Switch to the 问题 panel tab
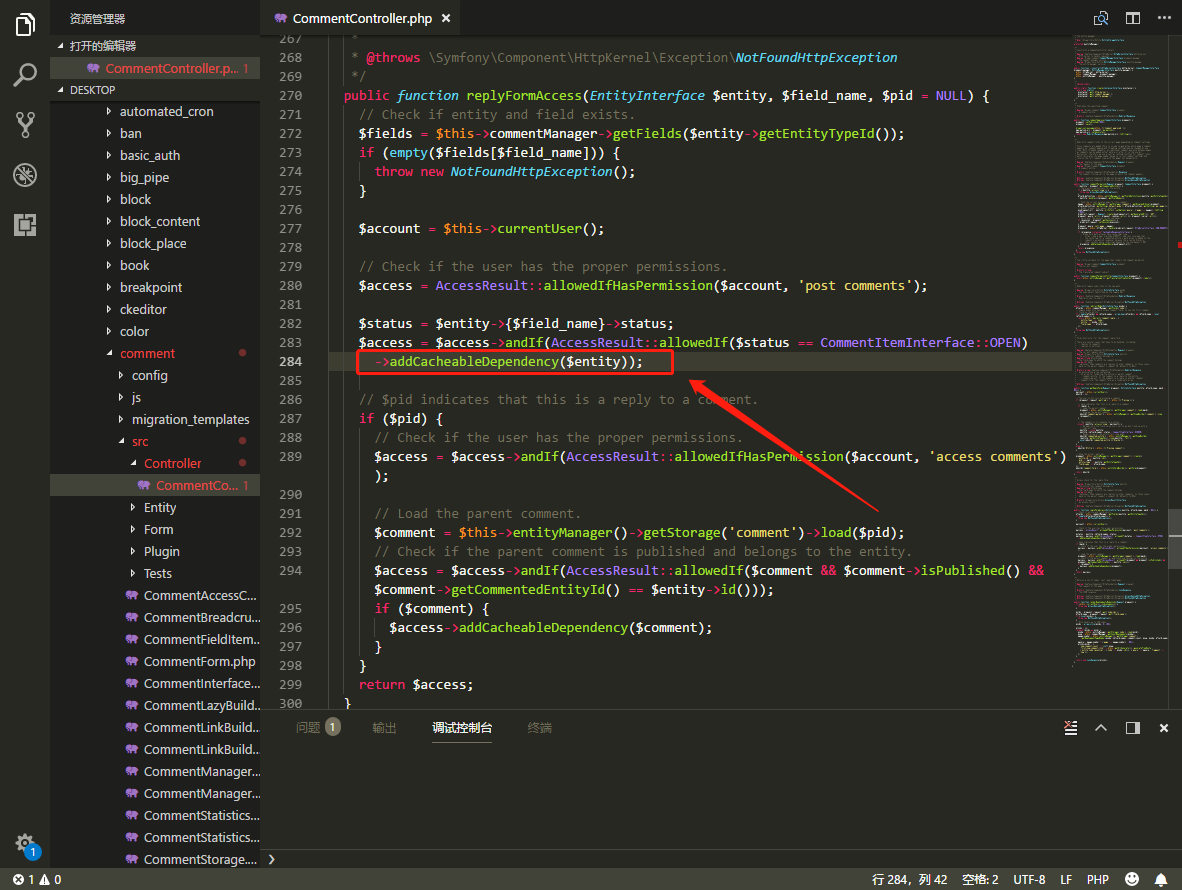 pyautogui.click(x=318, y=727)
